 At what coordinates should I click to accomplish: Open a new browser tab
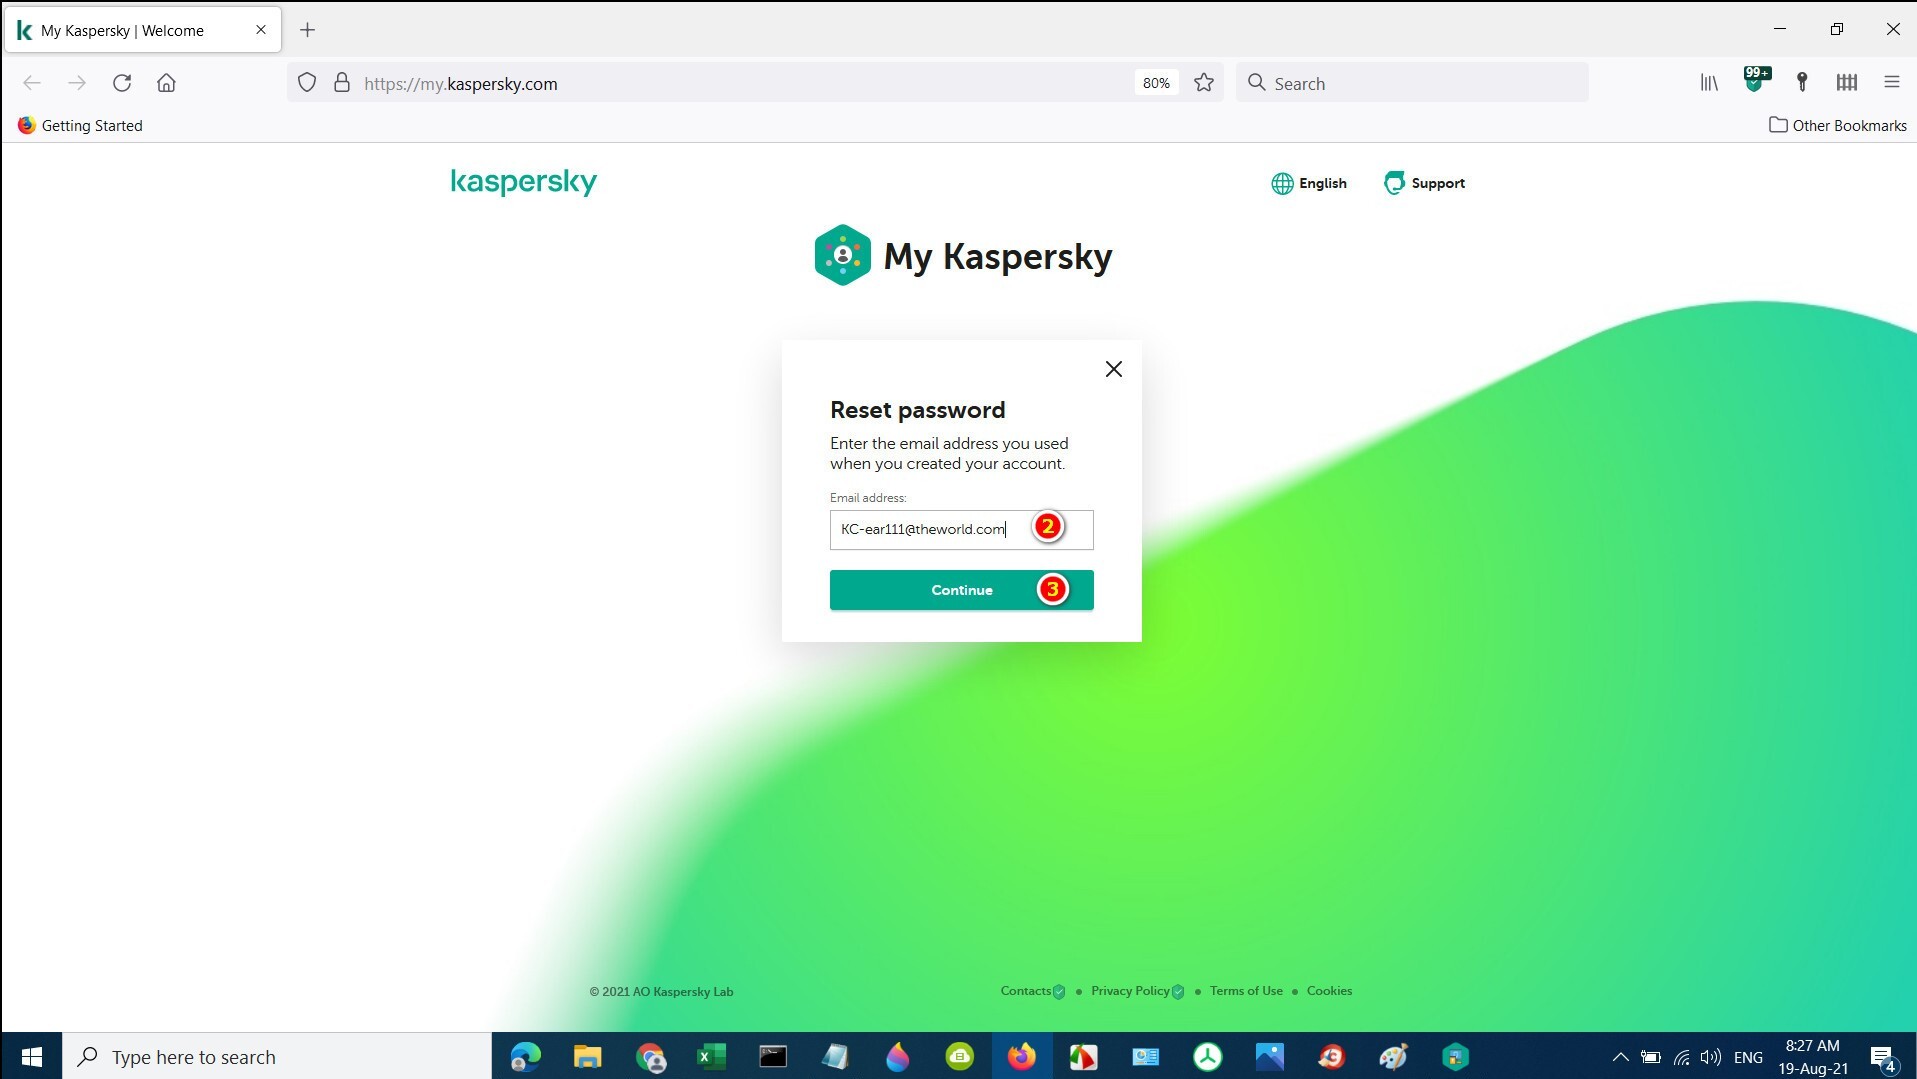[307, 30]
